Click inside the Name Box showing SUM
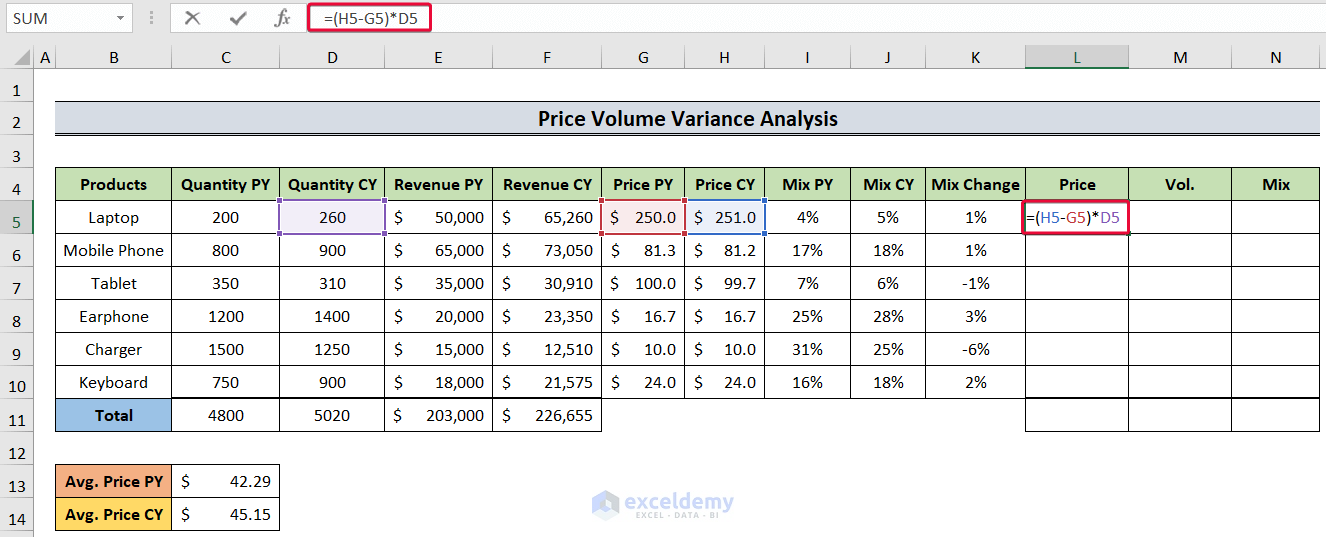 60,18
